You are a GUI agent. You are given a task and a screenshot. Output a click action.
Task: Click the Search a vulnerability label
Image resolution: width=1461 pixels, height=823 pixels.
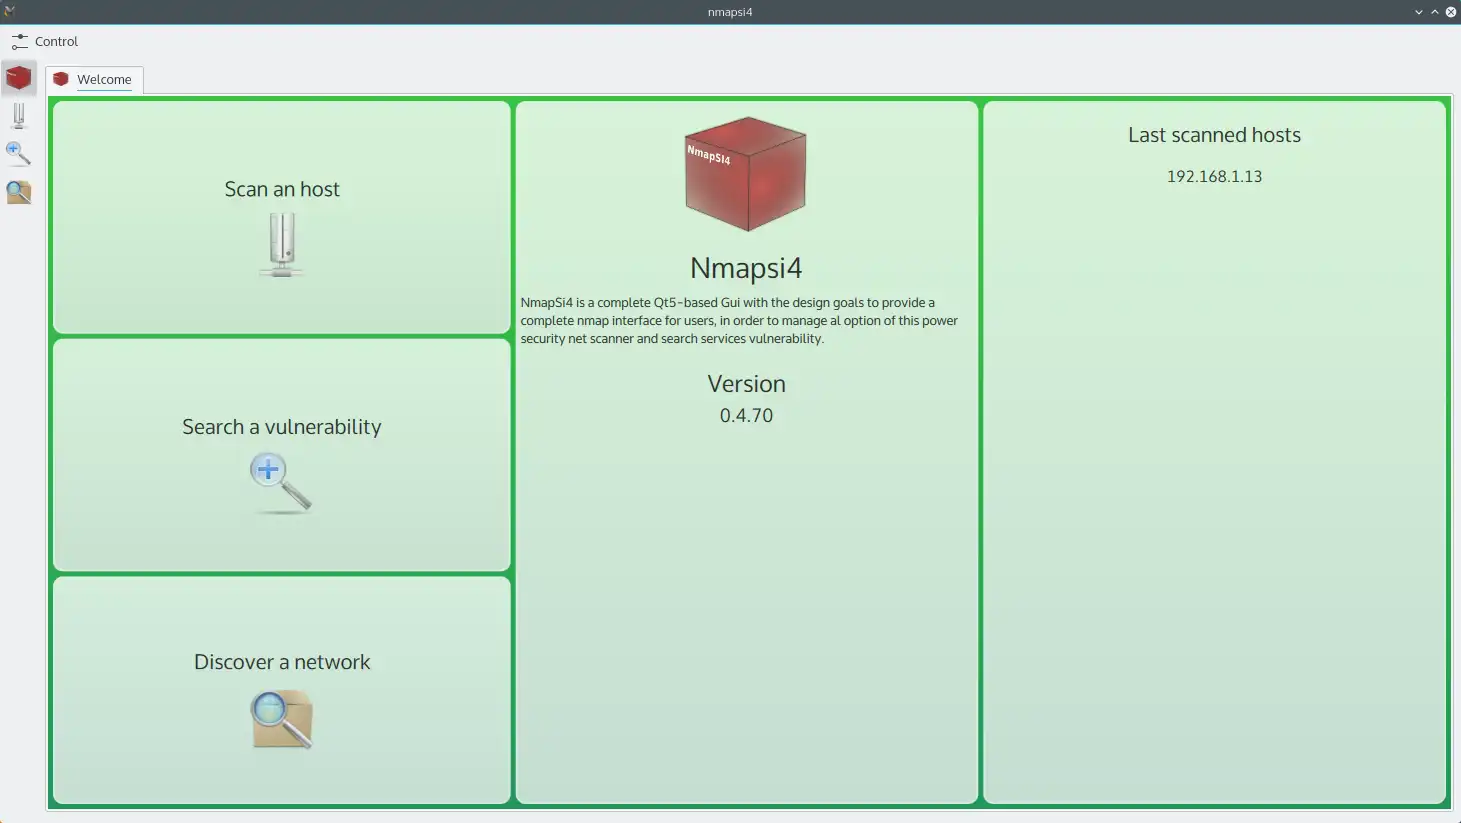(x=282, y=427)
